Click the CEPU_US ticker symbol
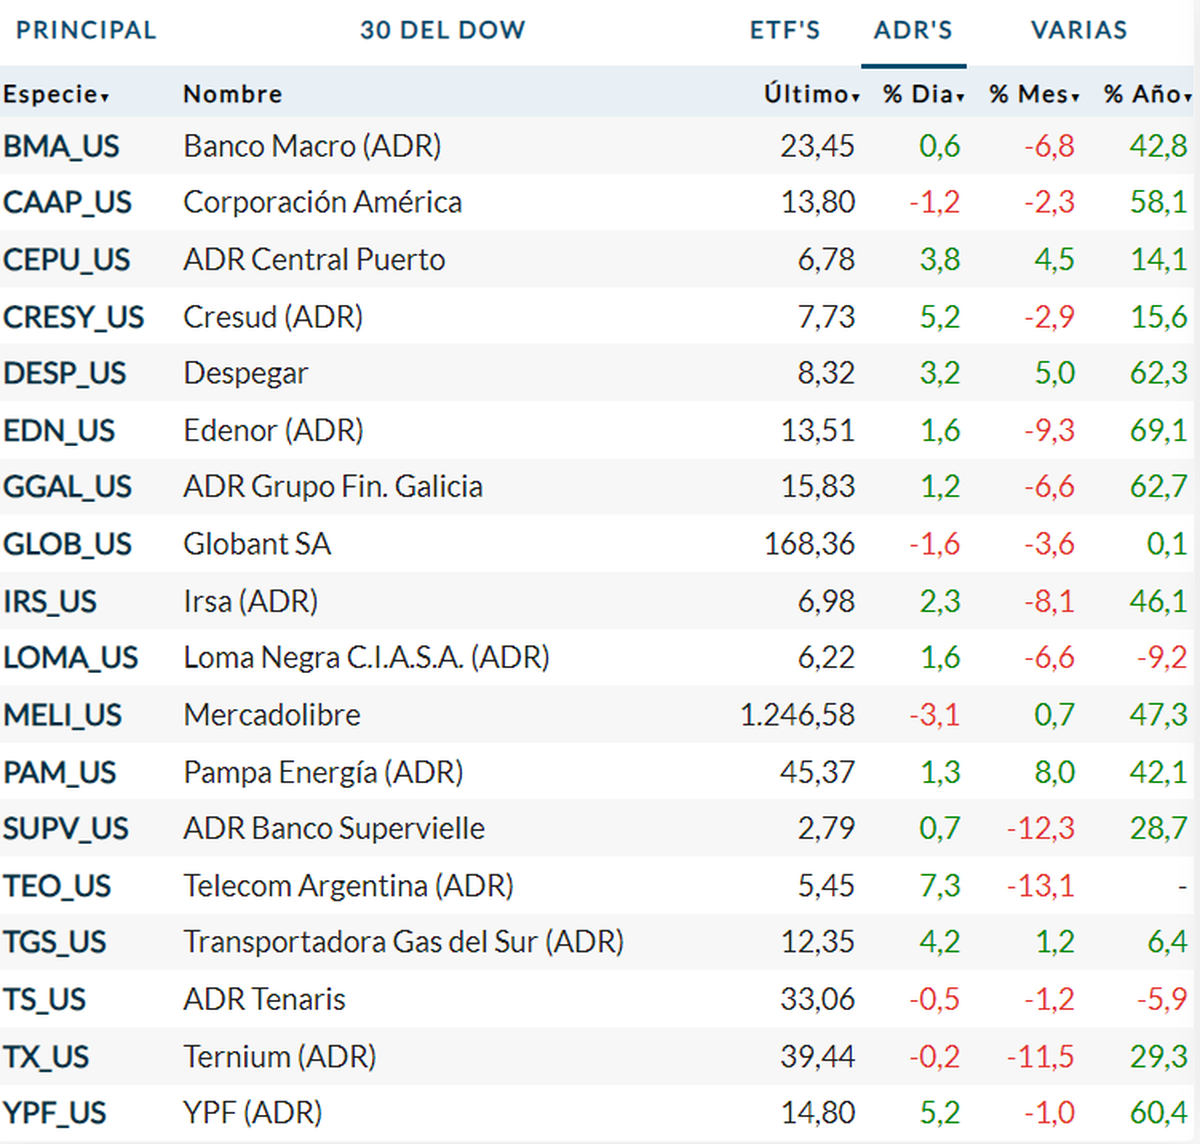Screen dimensions: 1200x1144 click(x=66, y=260)
